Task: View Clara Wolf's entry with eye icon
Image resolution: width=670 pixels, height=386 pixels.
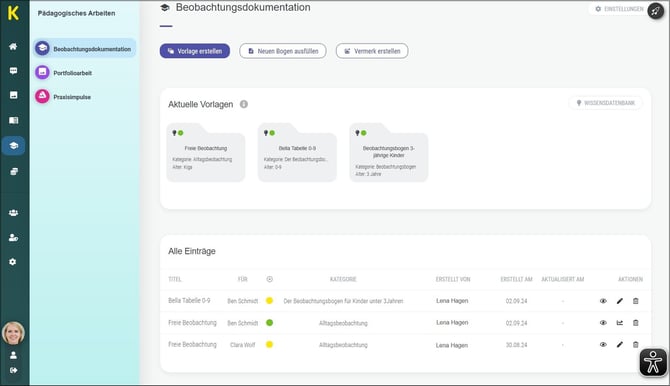Action: 603,345
